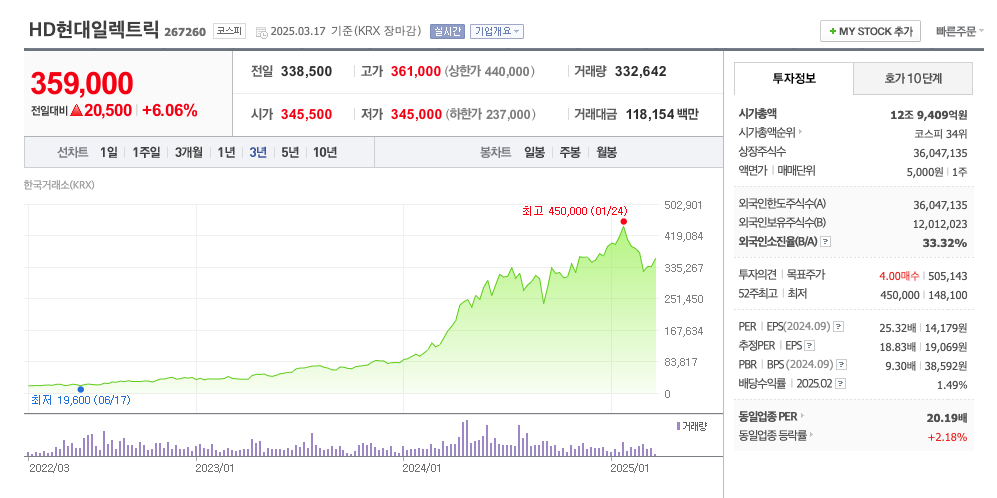The image size is (997, 498).
Task: Click the 33.32% foreign ownership value
Action: click(x=945, y=243)
